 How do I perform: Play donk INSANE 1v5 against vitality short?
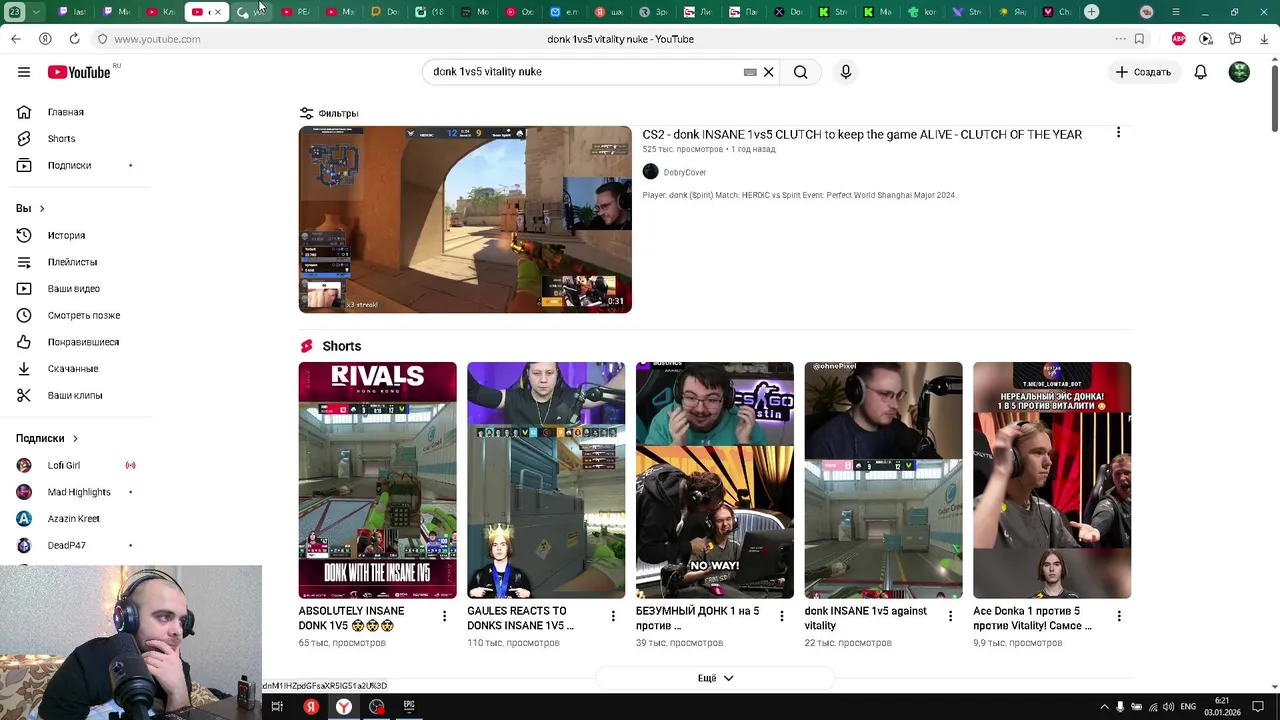click(x=884, y=480)
